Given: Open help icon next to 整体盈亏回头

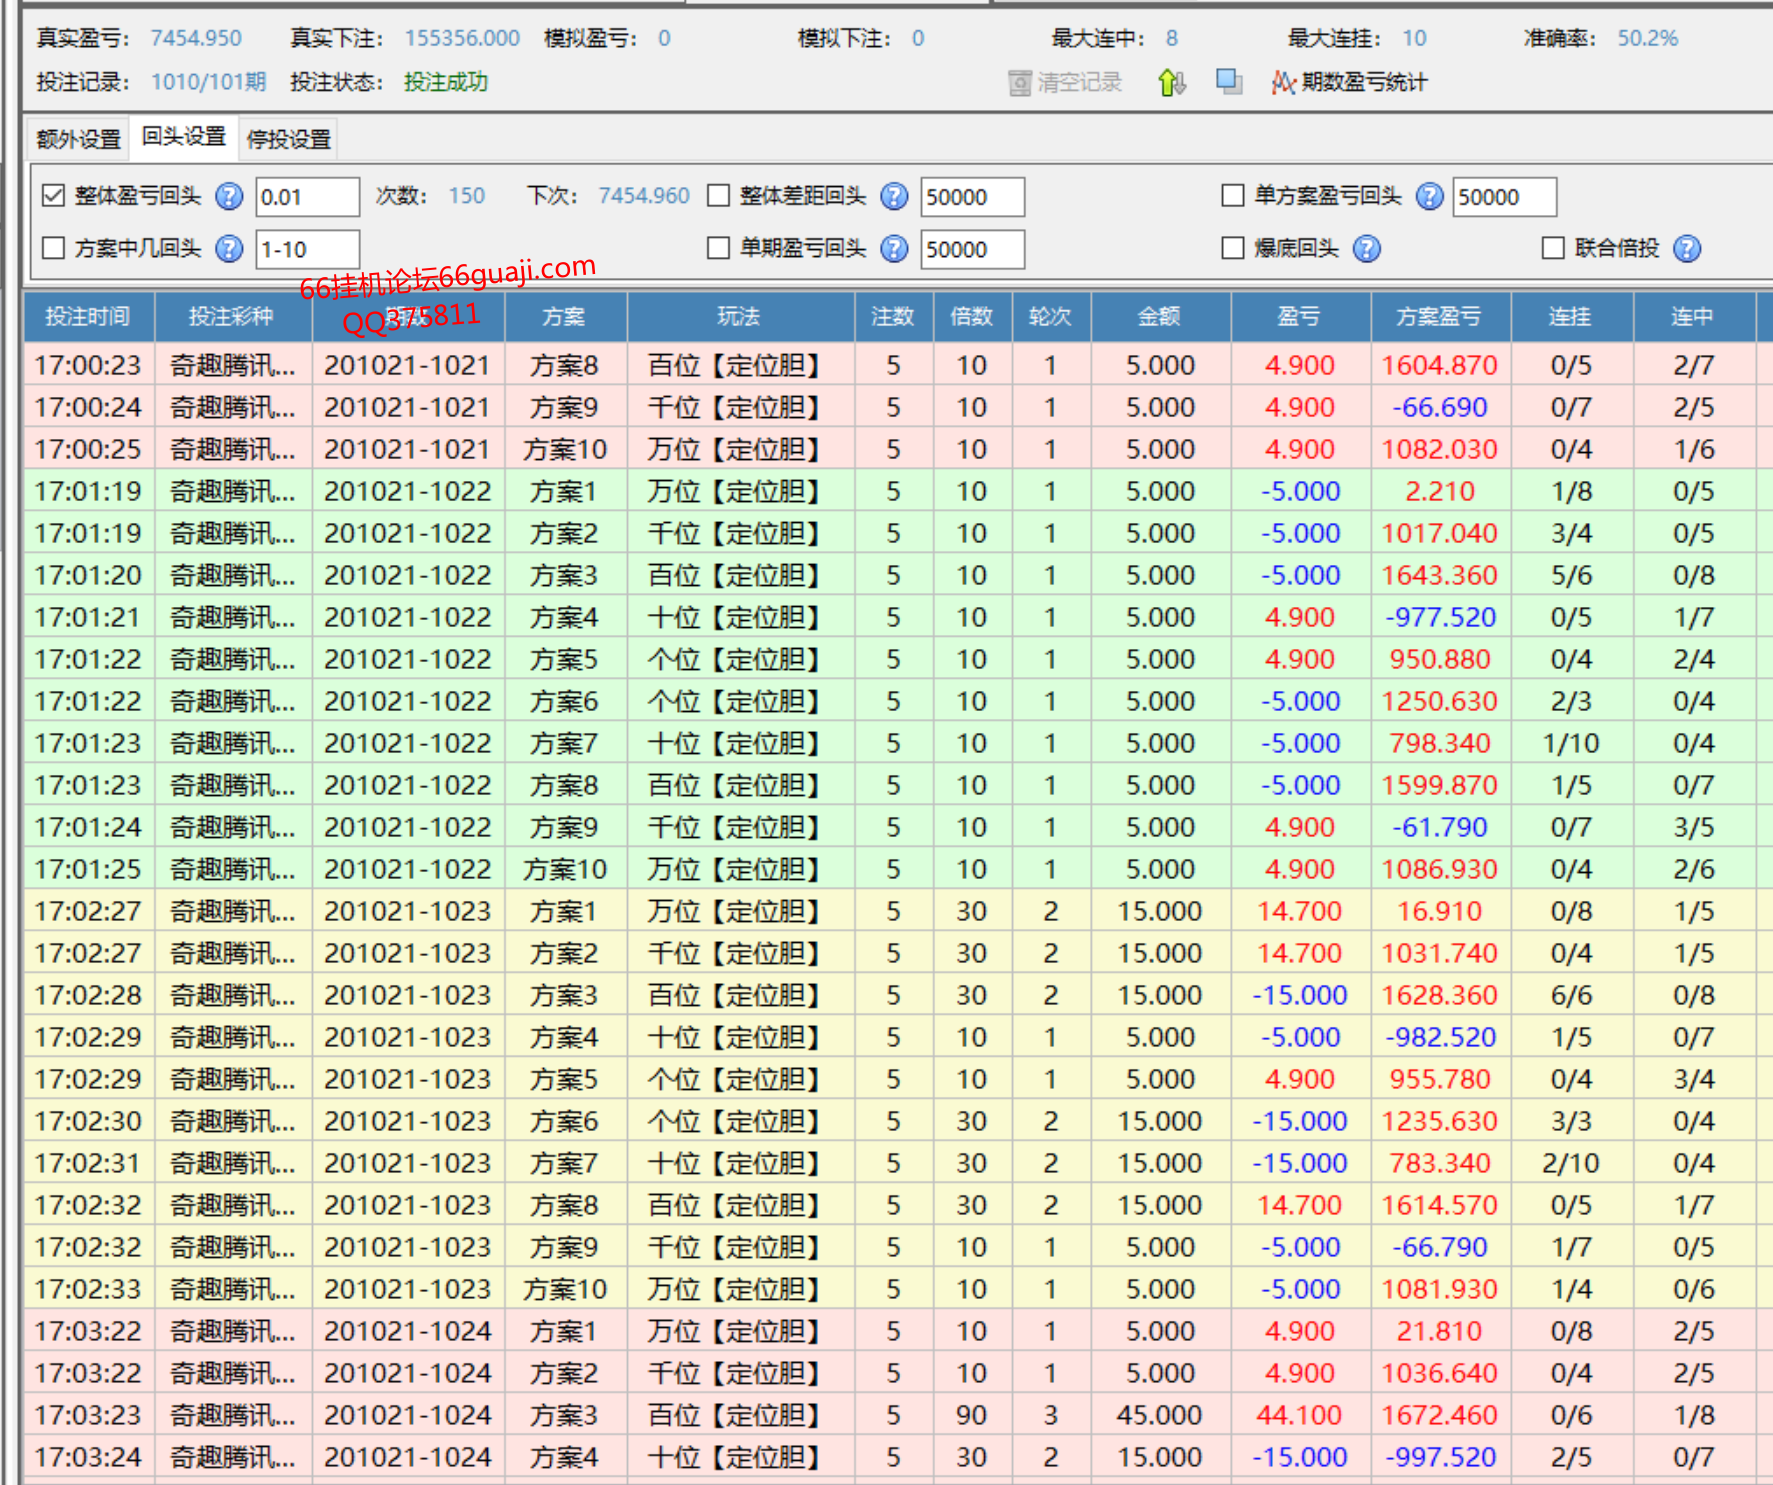Looking at the screenshot, I should pyautogui.click(x=230, y=196).
